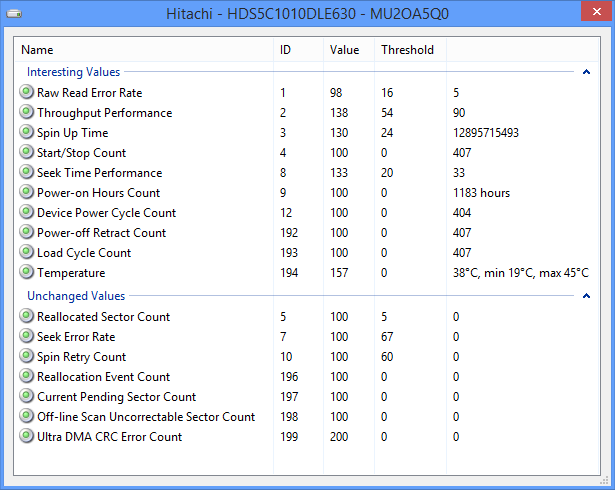Select the Ultra DMA CRC Error Count row name
Viewport: 615px width, 490px height.
(109, 437)
